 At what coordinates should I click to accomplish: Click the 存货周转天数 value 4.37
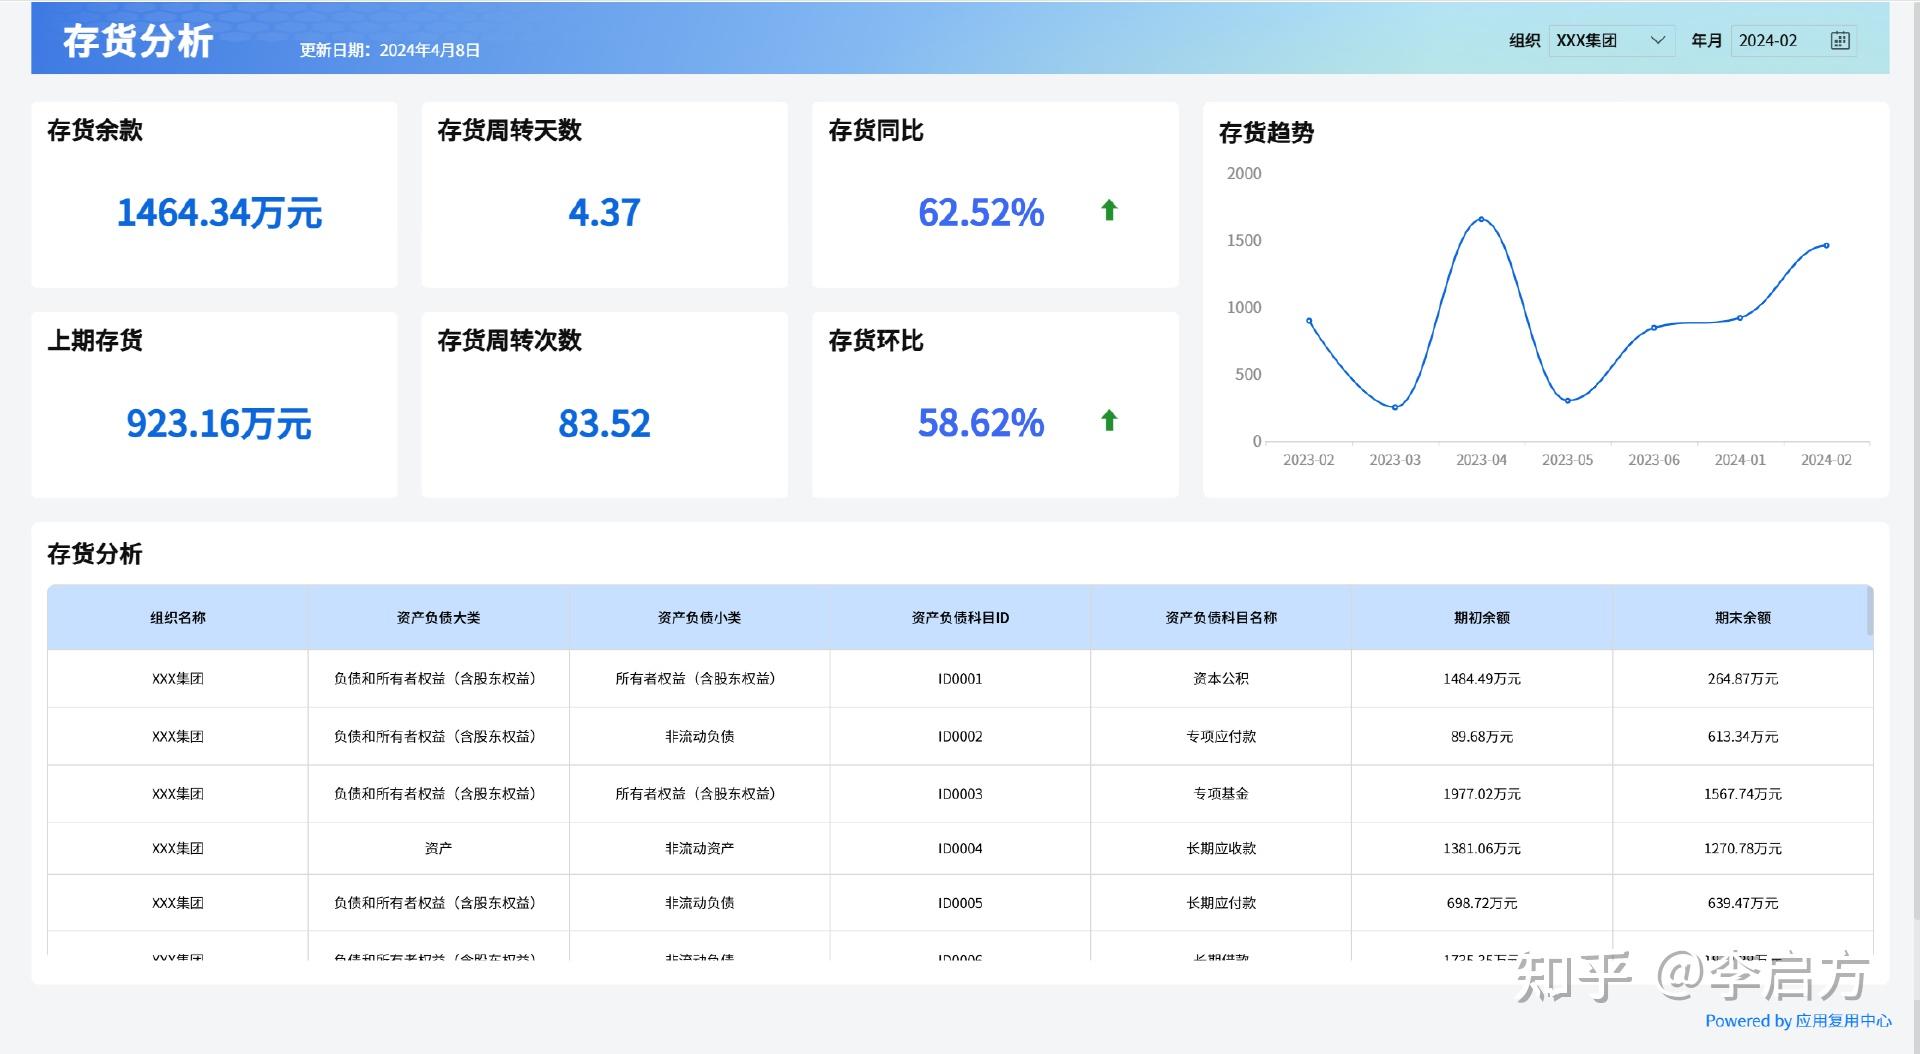(604, 211)
